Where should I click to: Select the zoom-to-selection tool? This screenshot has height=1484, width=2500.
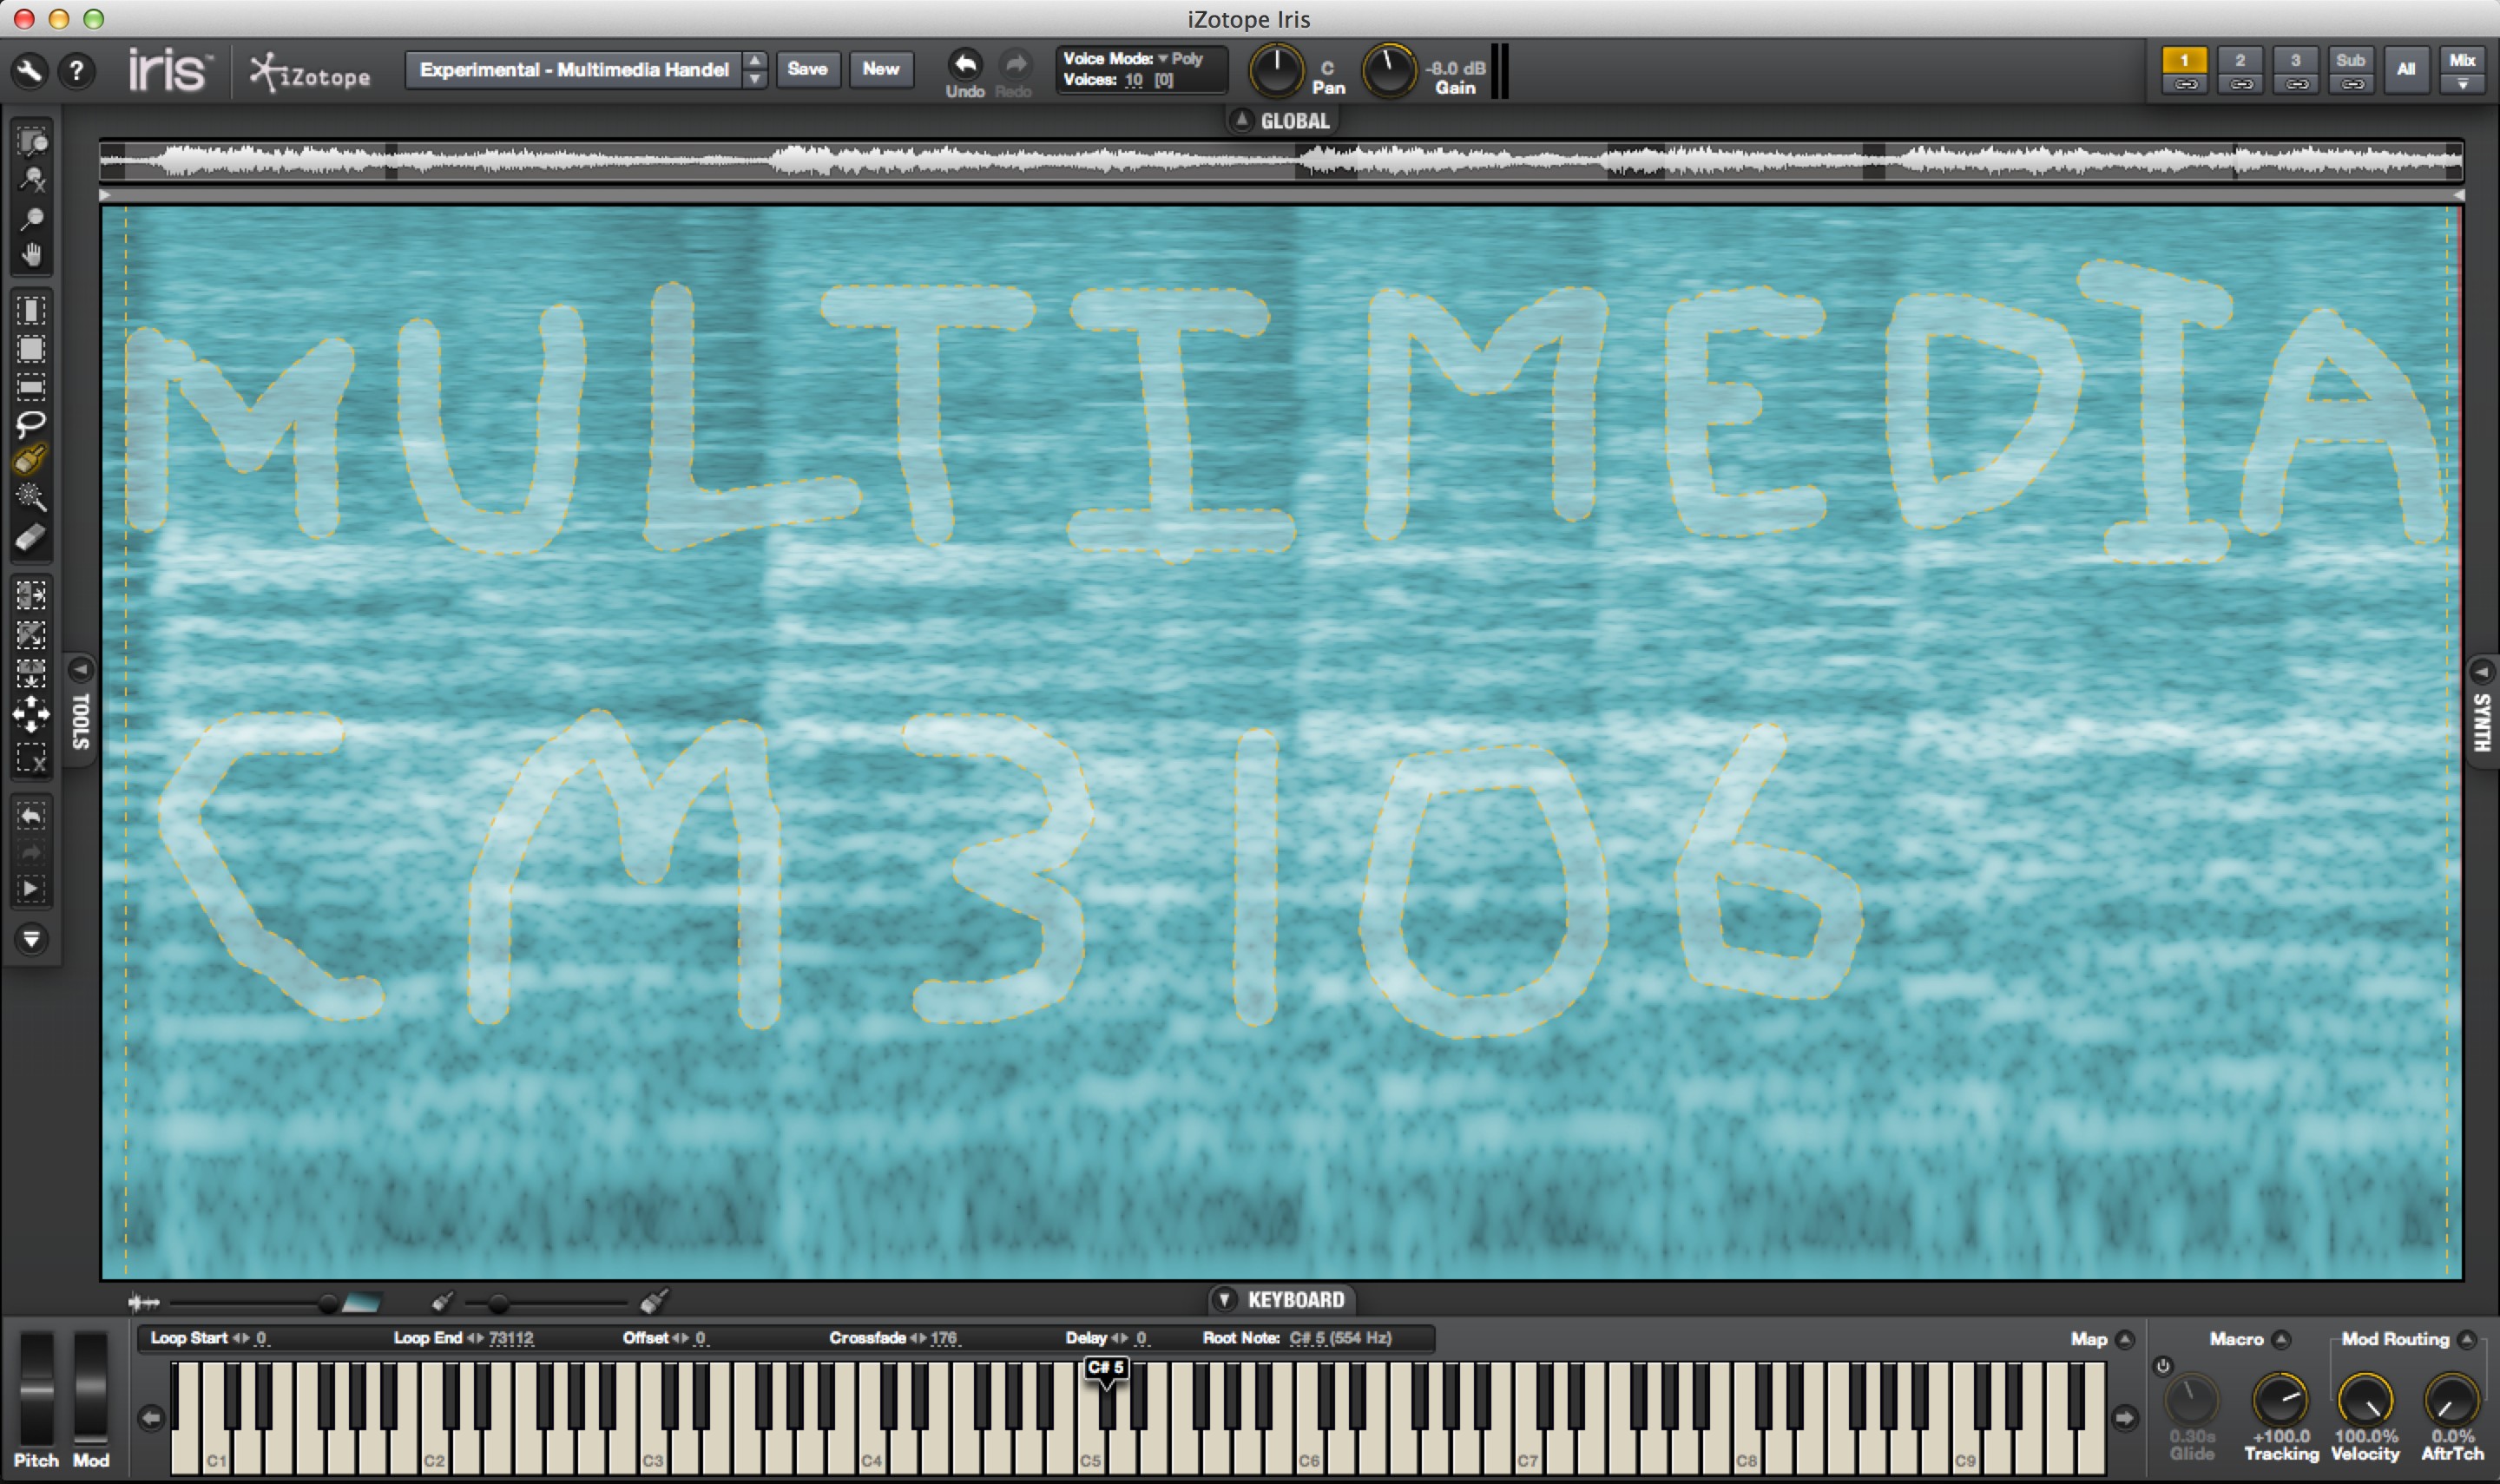32,142
